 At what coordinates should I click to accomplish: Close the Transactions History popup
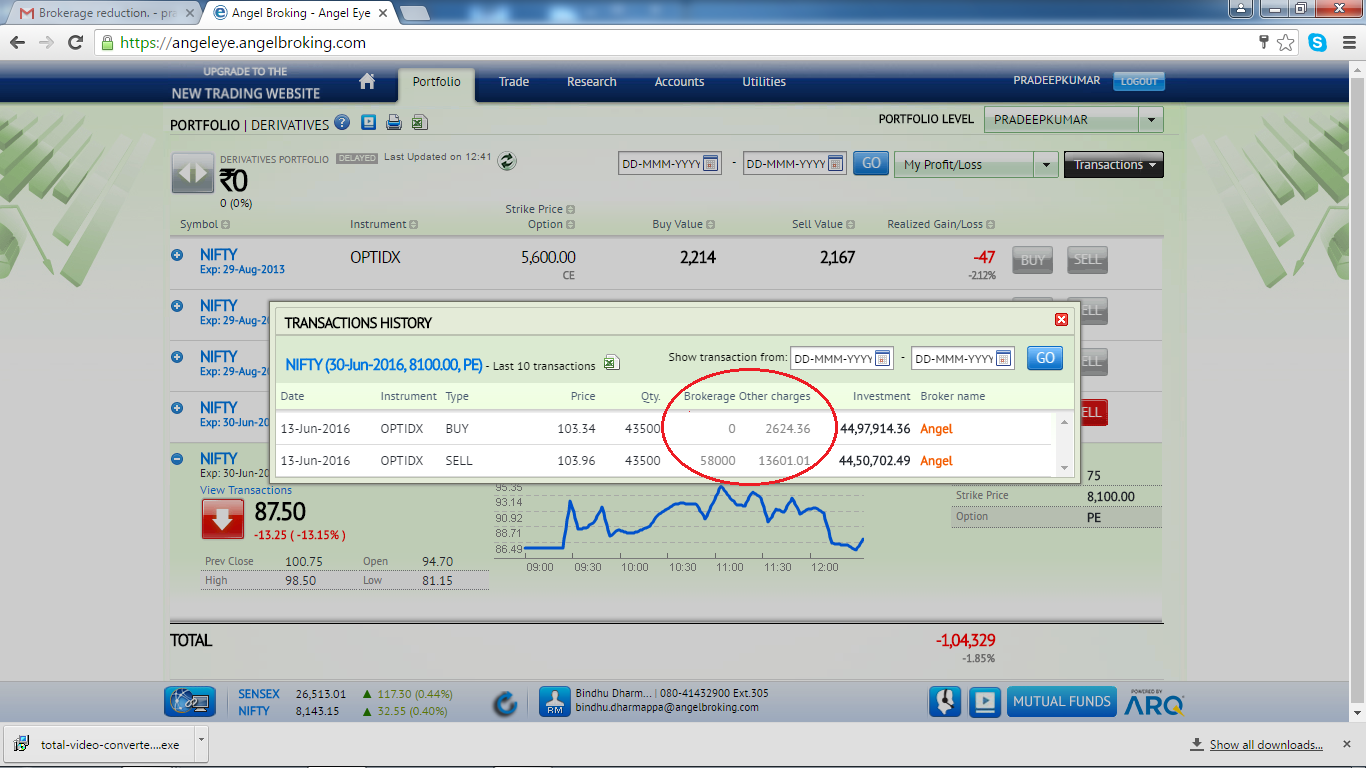click(x=1061, y=320)
